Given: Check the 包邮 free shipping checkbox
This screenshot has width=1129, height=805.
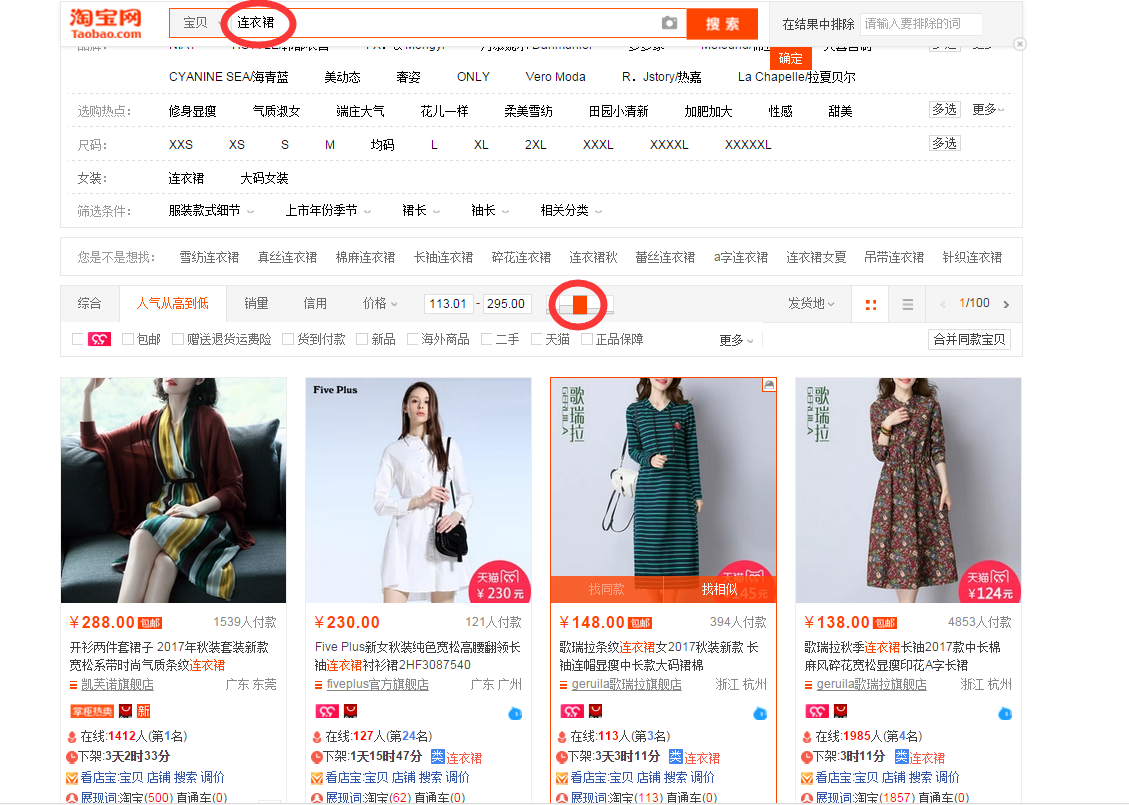Looking at the screenshot, I should 128,340.
